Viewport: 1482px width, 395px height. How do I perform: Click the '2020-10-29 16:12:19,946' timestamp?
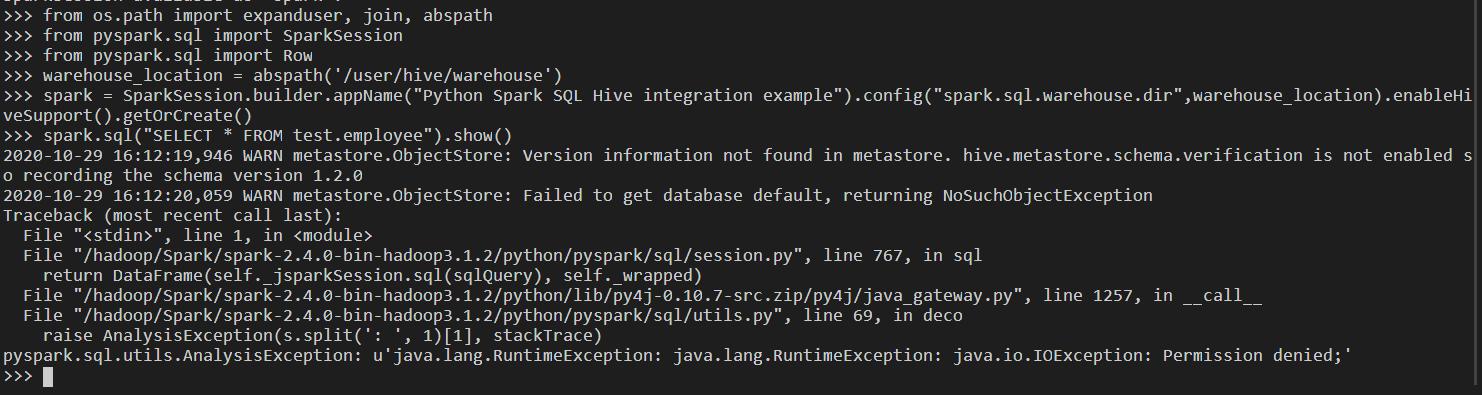117,155
